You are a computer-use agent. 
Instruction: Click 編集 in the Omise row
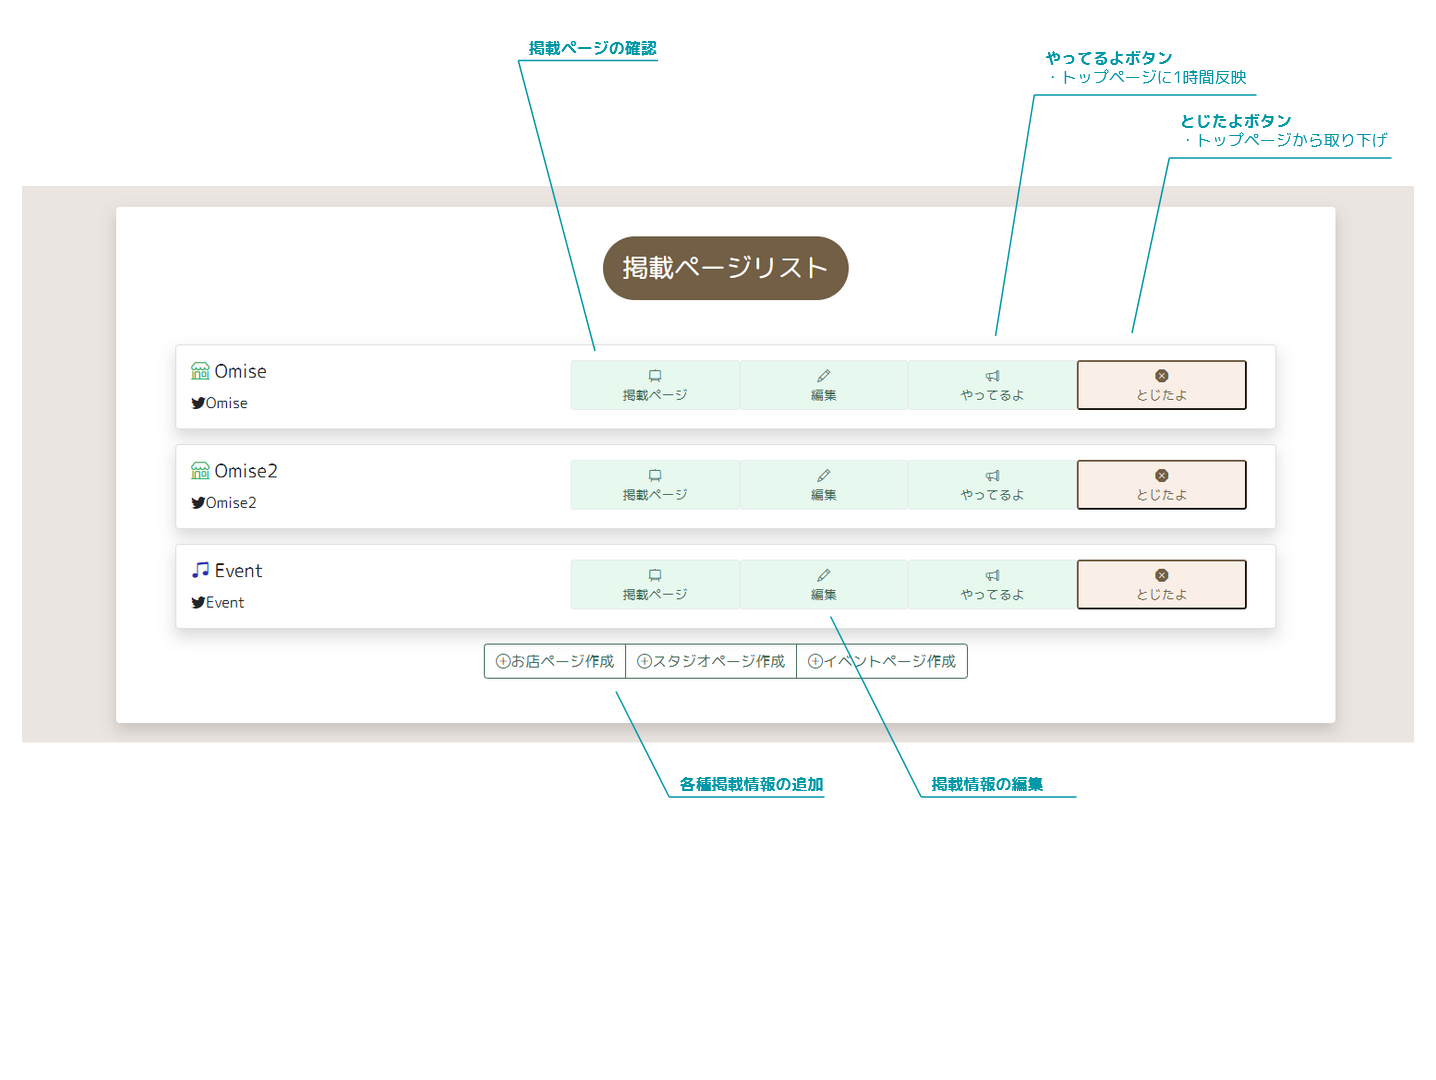(x=824, y=385)
